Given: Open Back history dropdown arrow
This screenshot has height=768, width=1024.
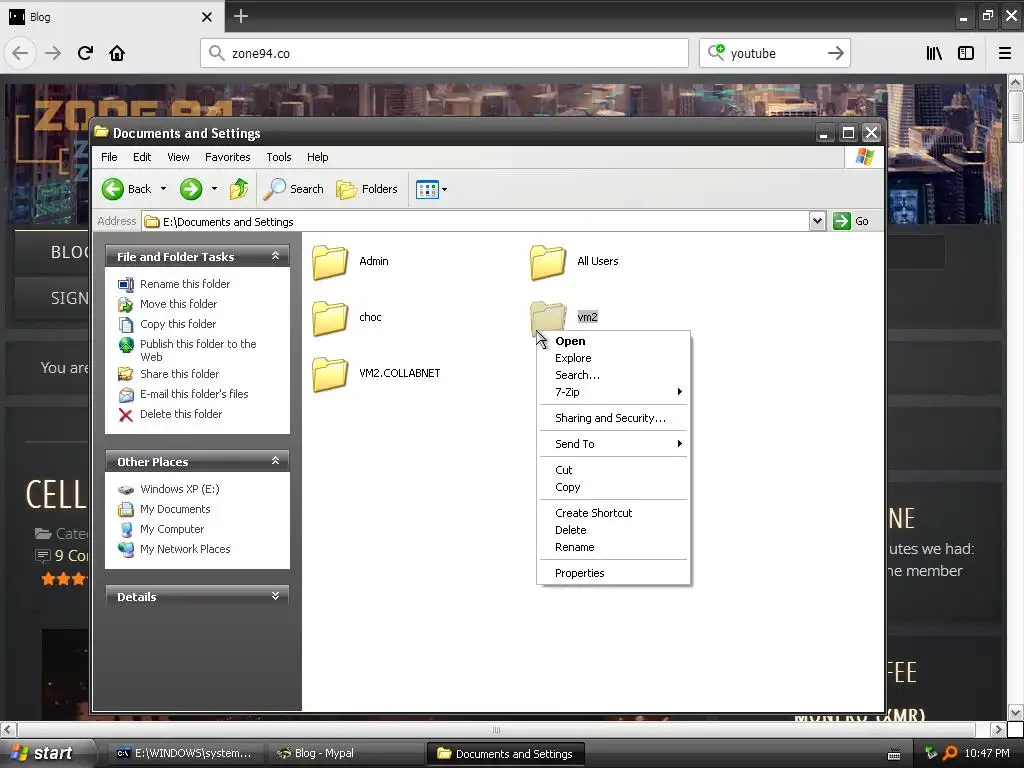Looking at the screenshot, I should click(163, 189).
